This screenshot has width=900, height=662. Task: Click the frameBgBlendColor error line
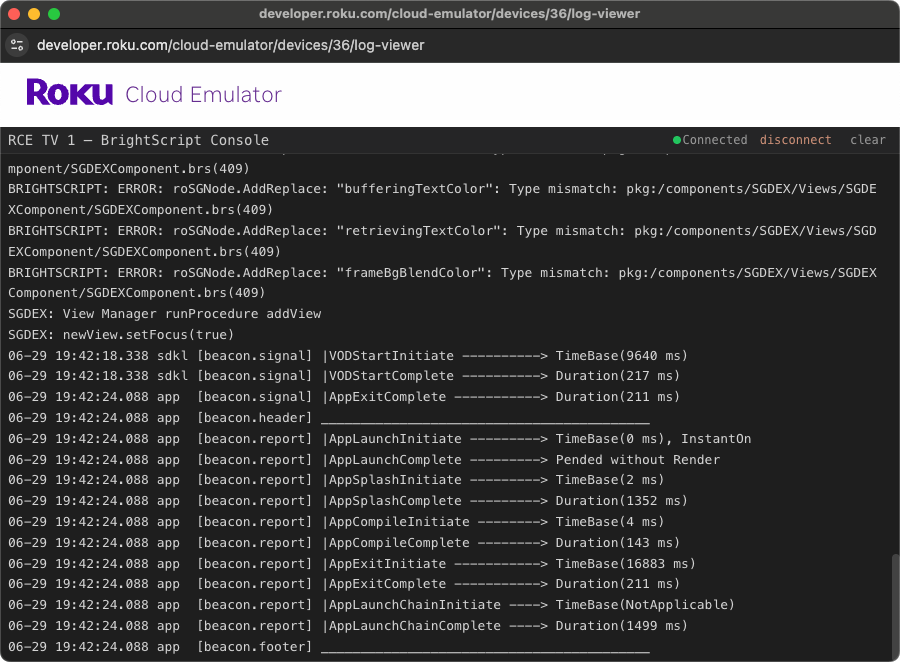point(442,282)
